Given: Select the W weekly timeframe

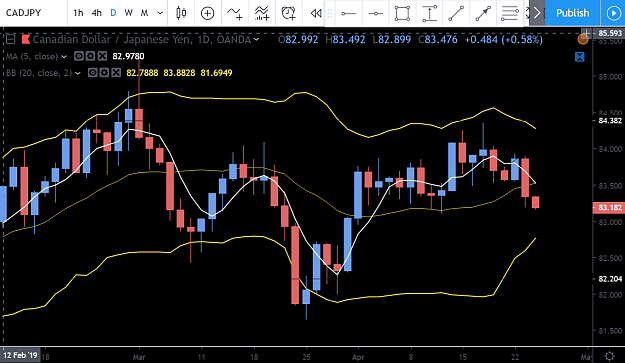Looking at the screenshot, I should click(128, 13).
